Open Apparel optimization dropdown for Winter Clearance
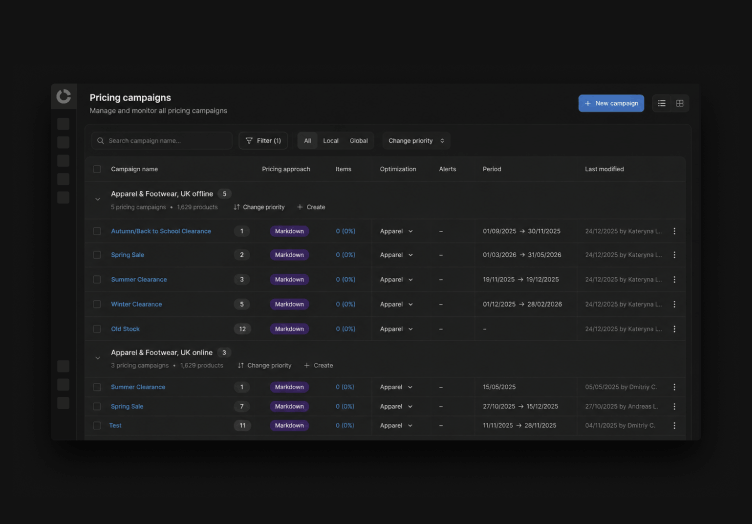 [396, 304]
